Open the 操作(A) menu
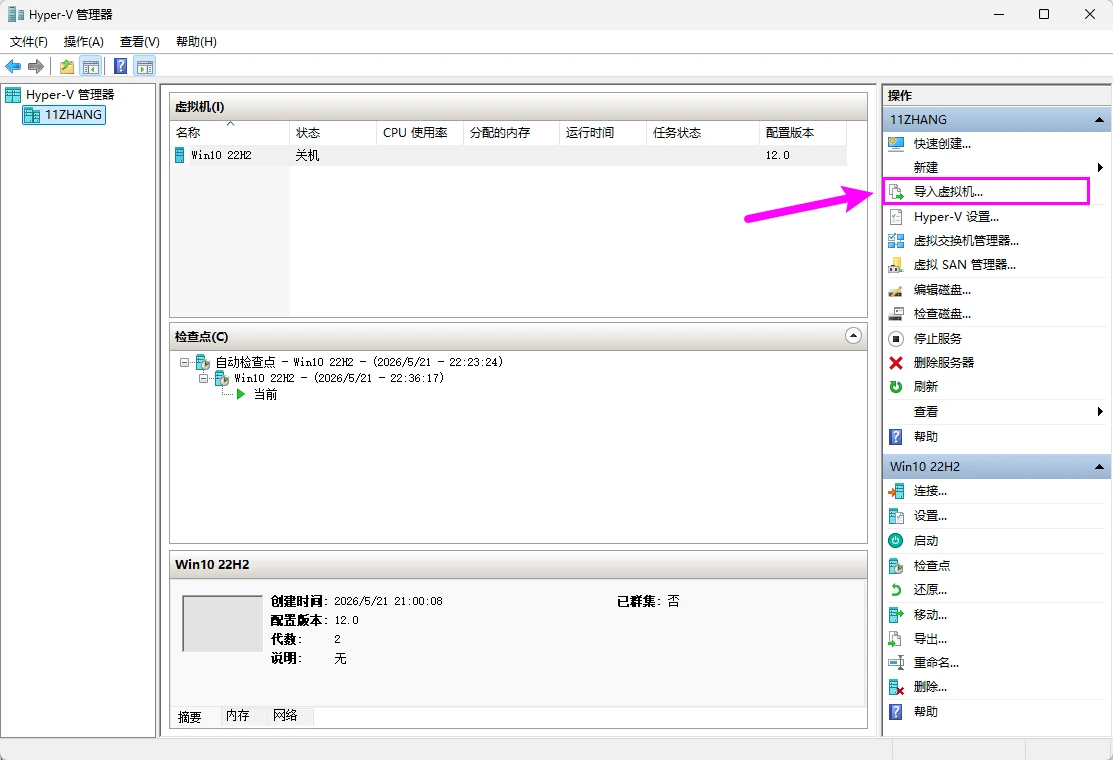 [84, 42]
